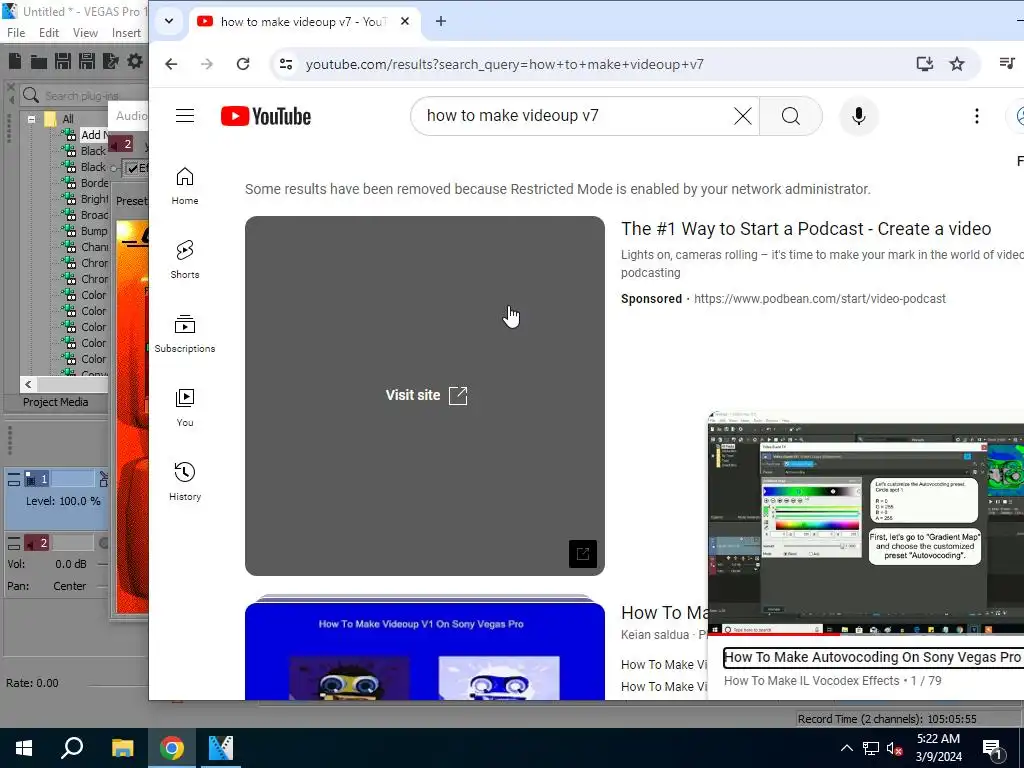Collapse the All folder in plug-in tree

[31, 119]
